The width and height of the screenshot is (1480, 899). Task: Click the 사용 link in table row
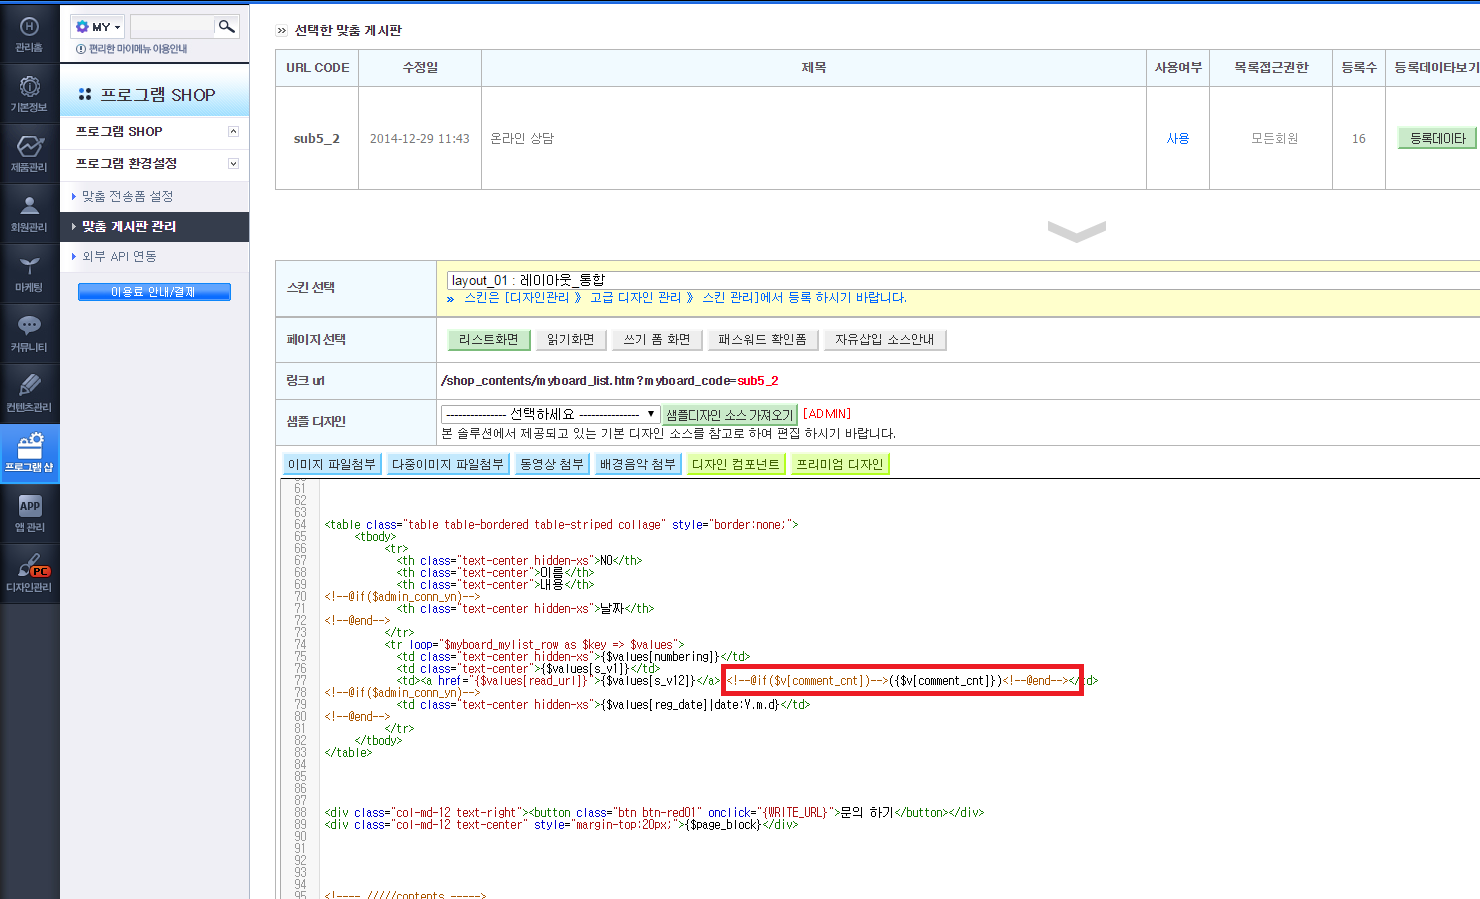[1177, 139]
